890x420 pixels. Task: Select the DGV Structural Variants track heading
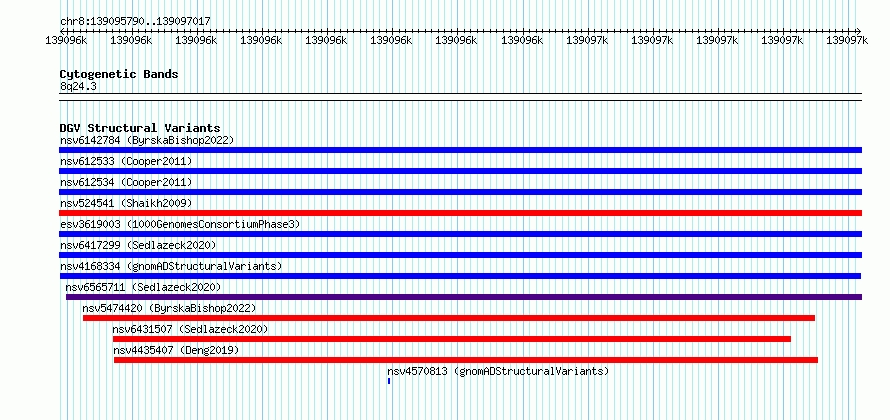140,128
